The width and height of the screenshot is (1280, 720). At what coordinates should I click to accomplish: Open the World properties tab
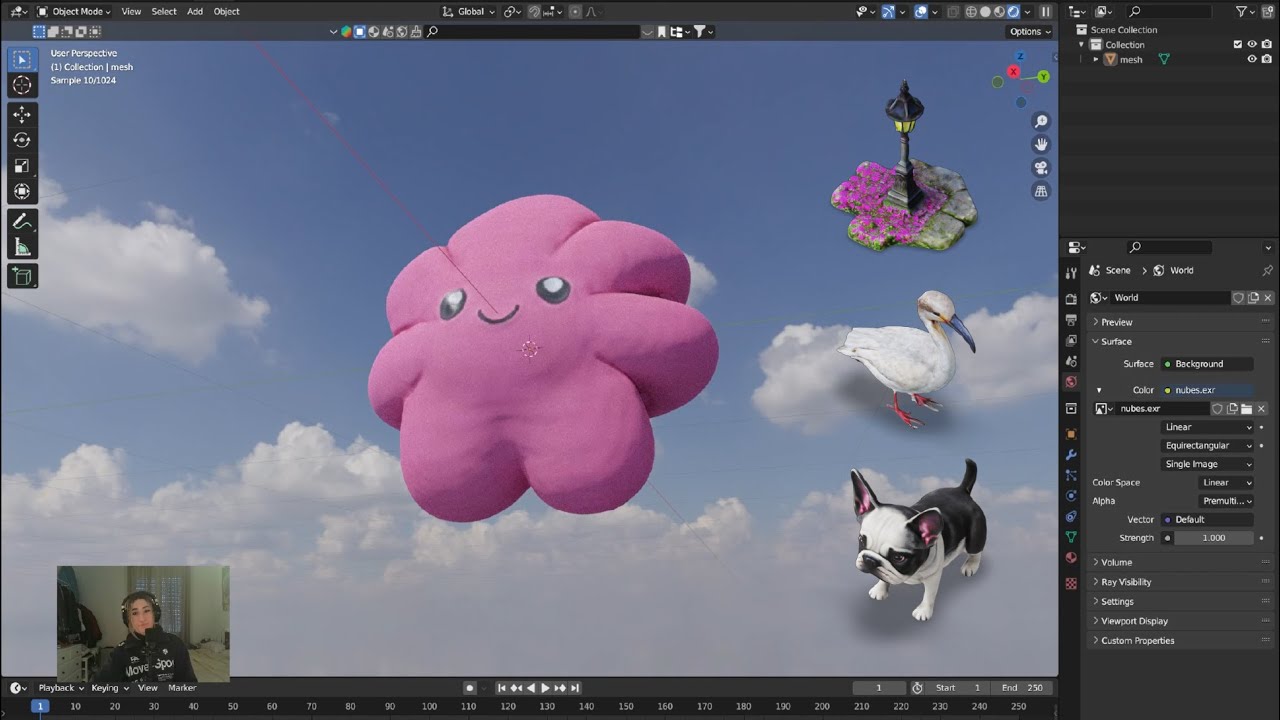(x=1071, y=382)
